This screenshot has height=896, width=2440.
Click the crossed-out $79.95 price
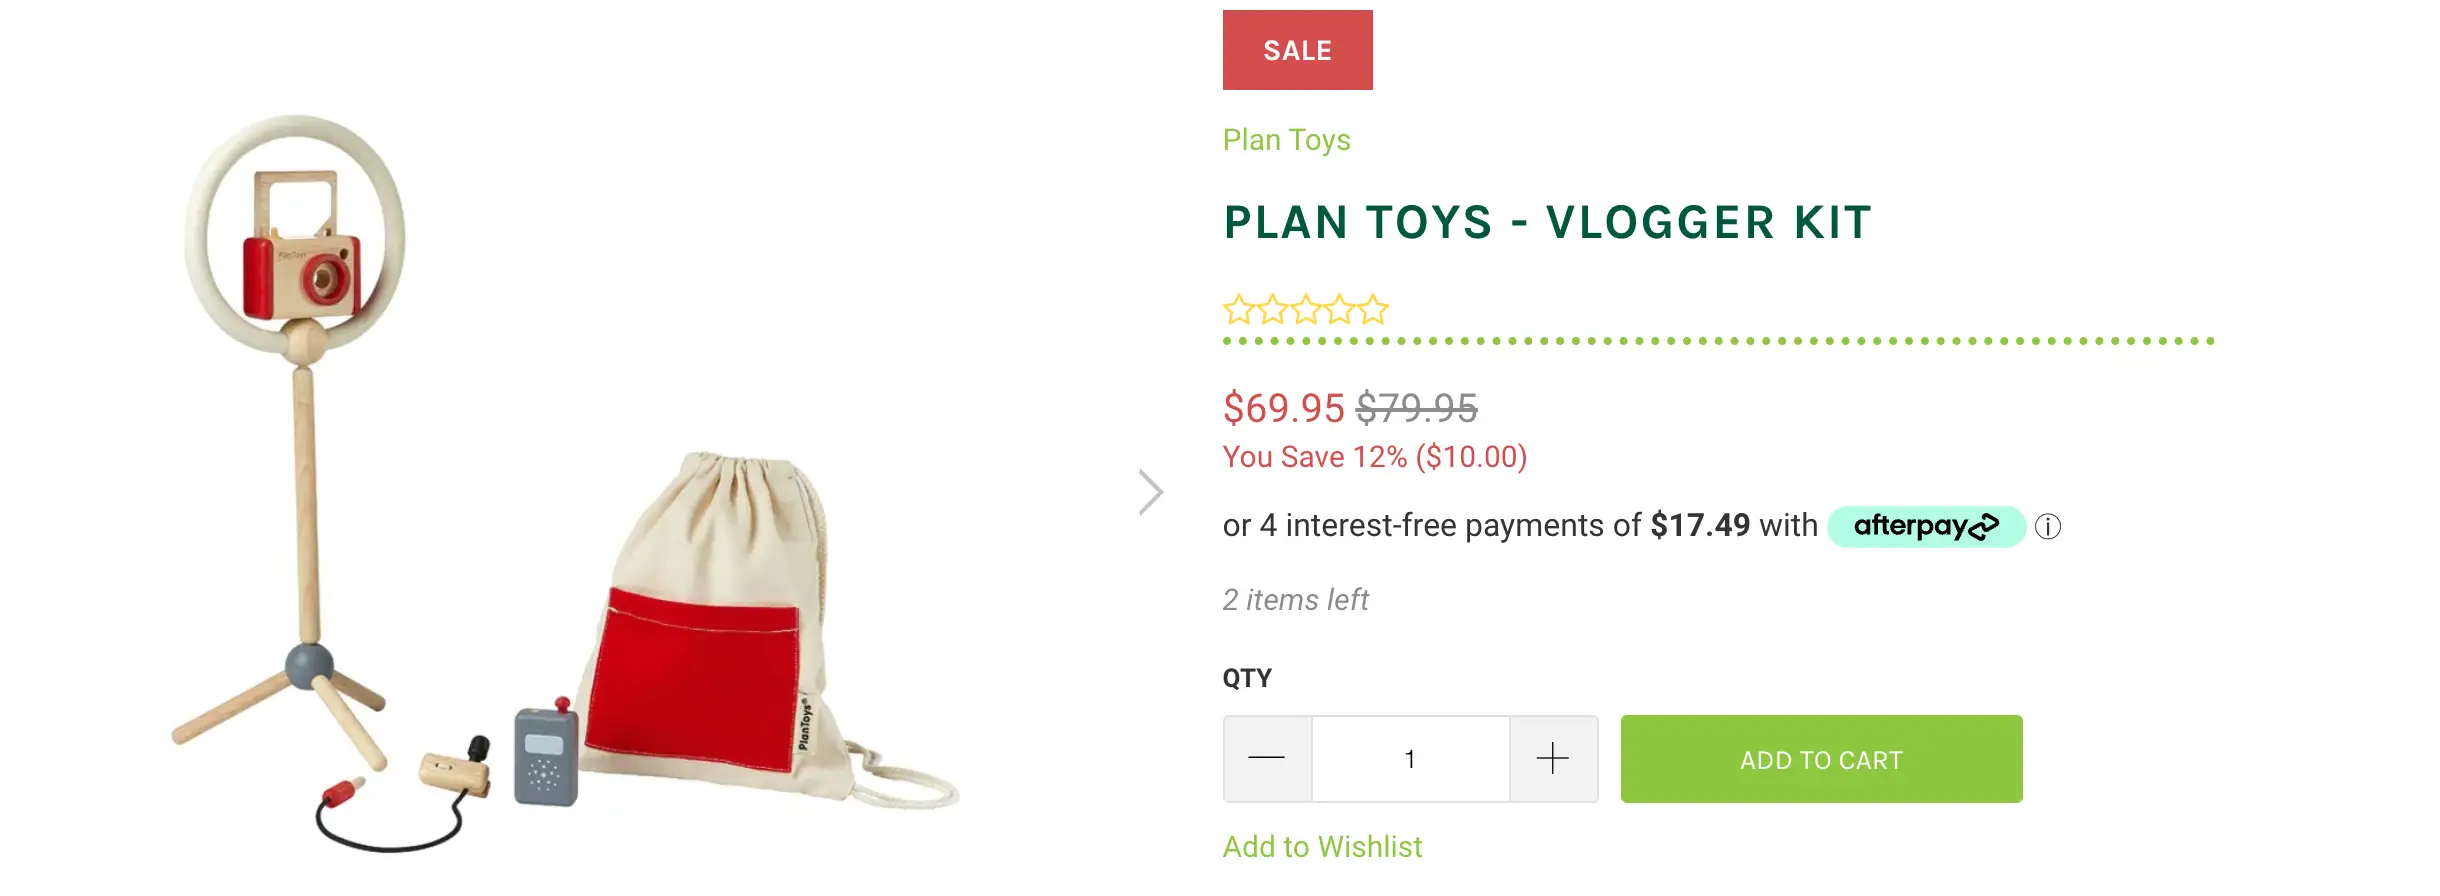pyautogui.click(x=1416, y=408)
